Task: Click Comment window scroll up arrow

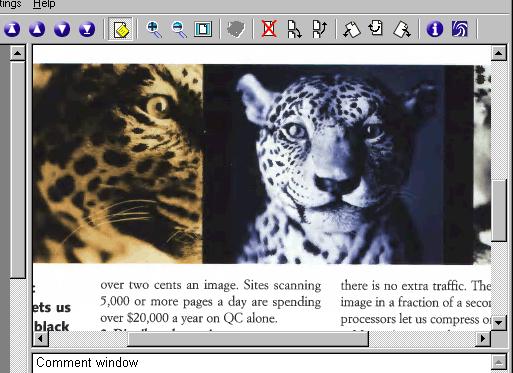Action: (499, 362)
